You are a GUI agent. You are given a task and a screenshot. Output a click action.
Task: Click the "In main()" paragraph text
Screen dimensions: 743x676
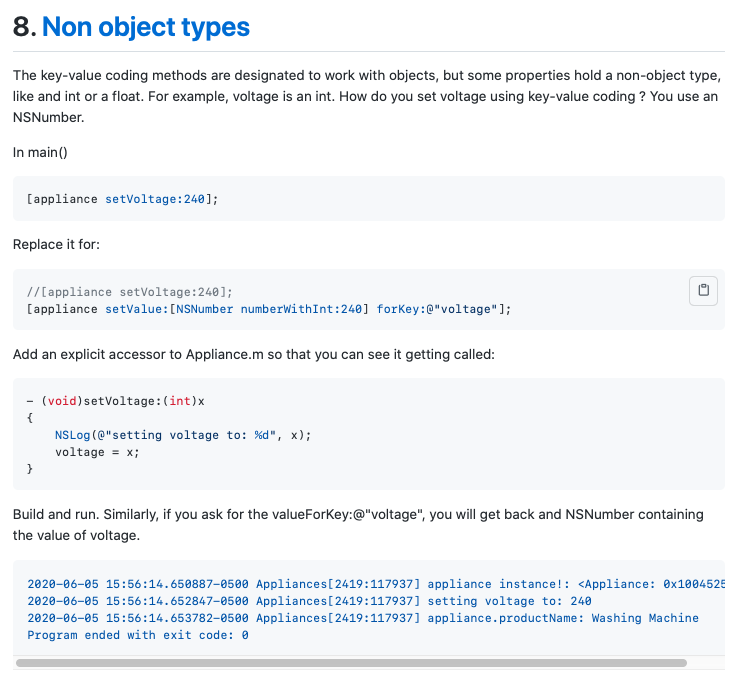tap(39, 152)
